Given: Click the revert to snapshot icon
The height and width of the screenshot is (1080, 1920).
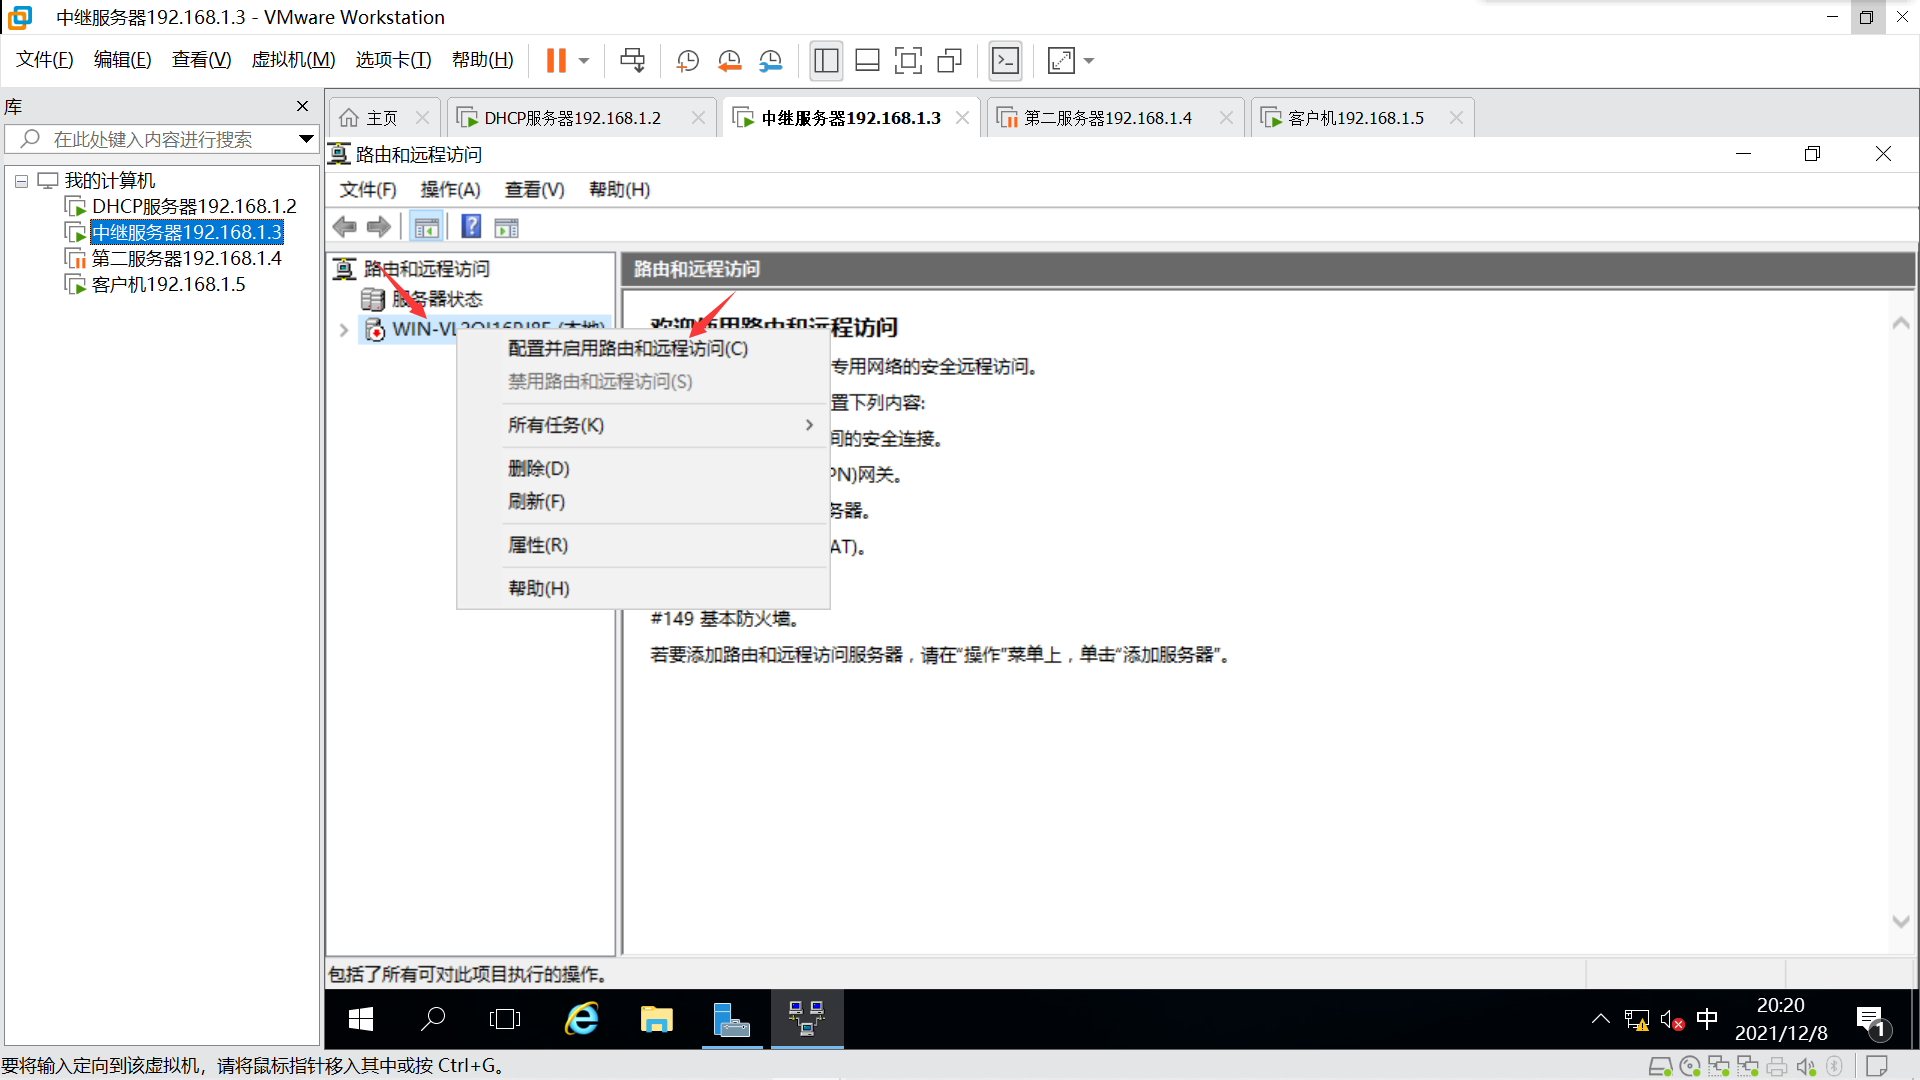Looking at the screenshot, I should pyautogui.click(x=729, y=61).
